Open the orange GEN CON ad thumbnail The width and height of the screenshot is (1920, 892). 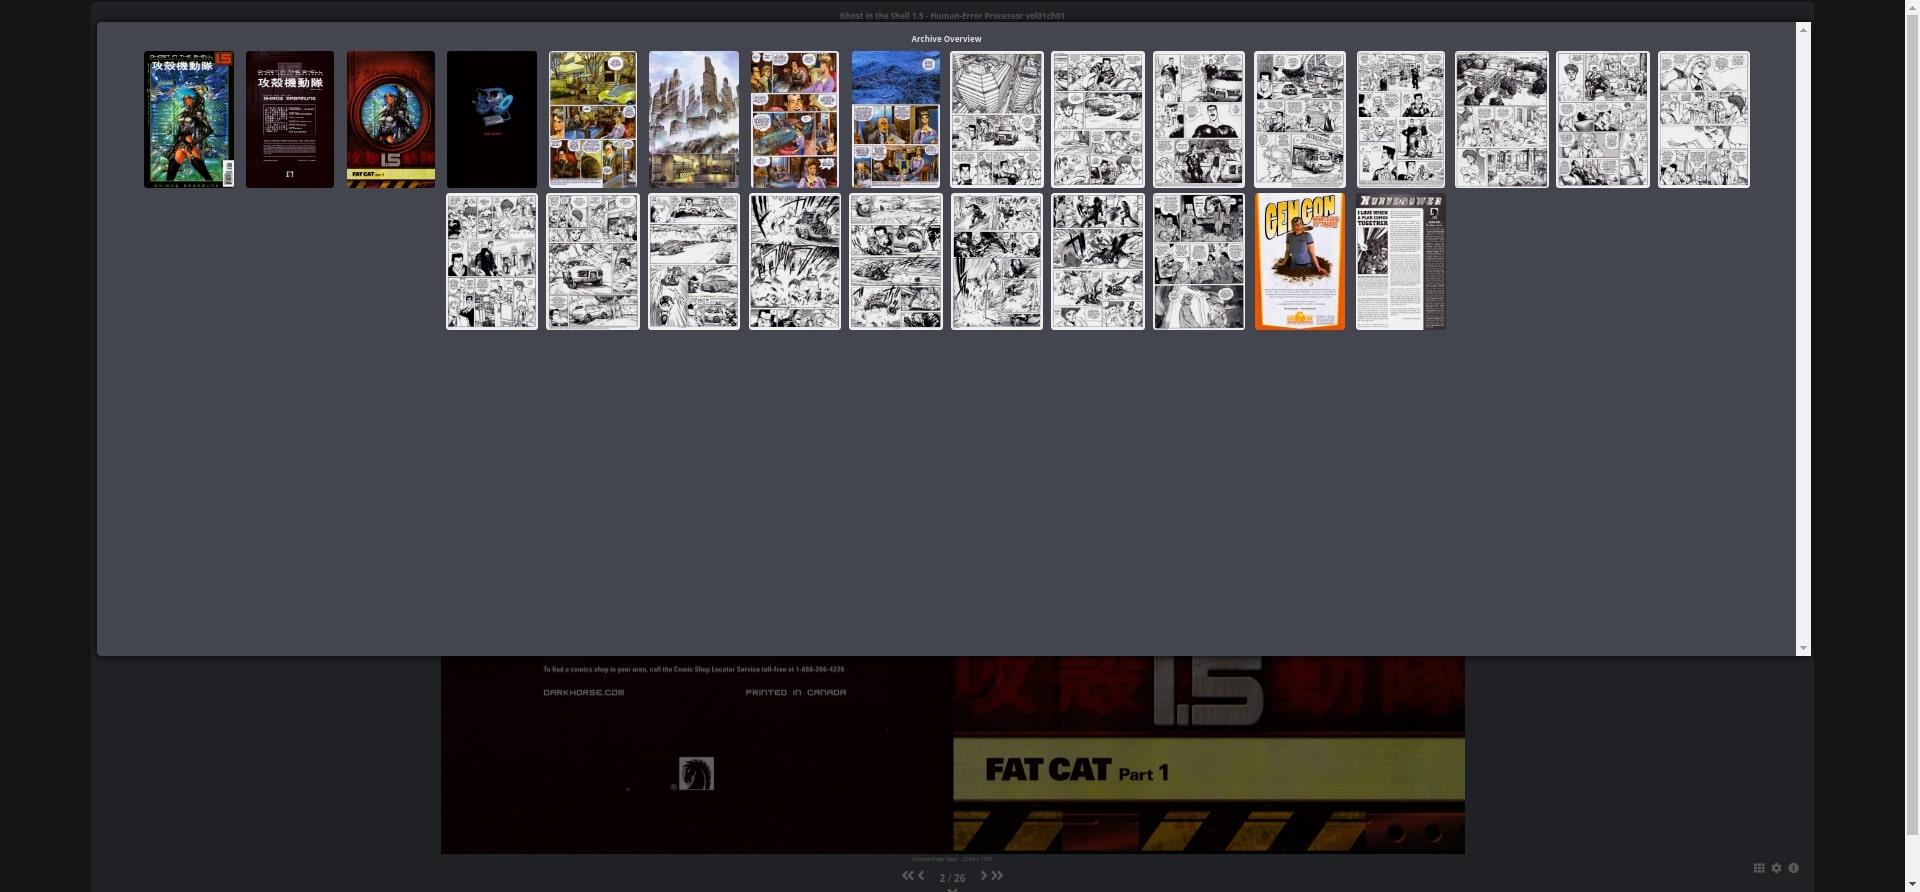[1300, 261]
